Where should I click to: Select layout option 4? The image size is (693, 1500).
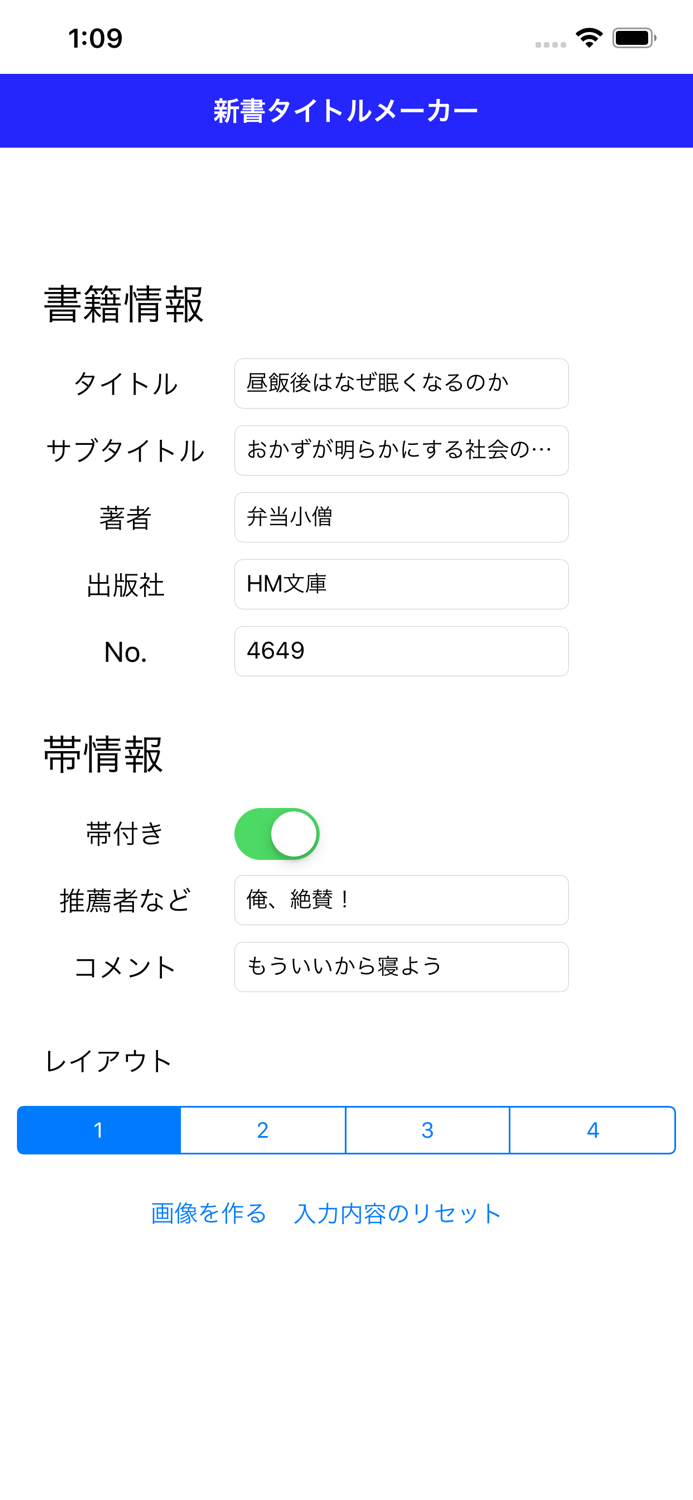point(592,1130)
